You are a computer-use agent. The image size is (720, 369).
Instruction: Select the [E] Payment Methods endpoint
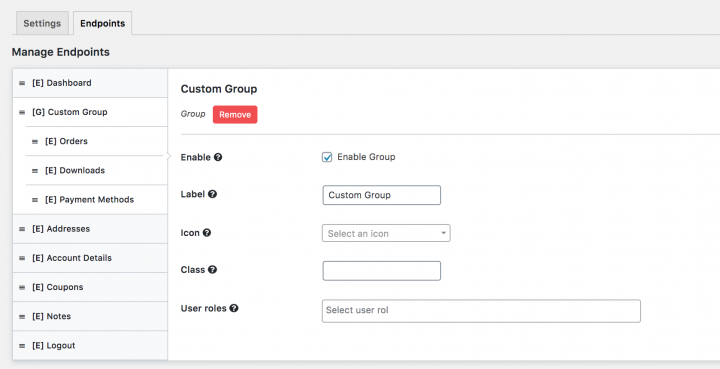96,200
